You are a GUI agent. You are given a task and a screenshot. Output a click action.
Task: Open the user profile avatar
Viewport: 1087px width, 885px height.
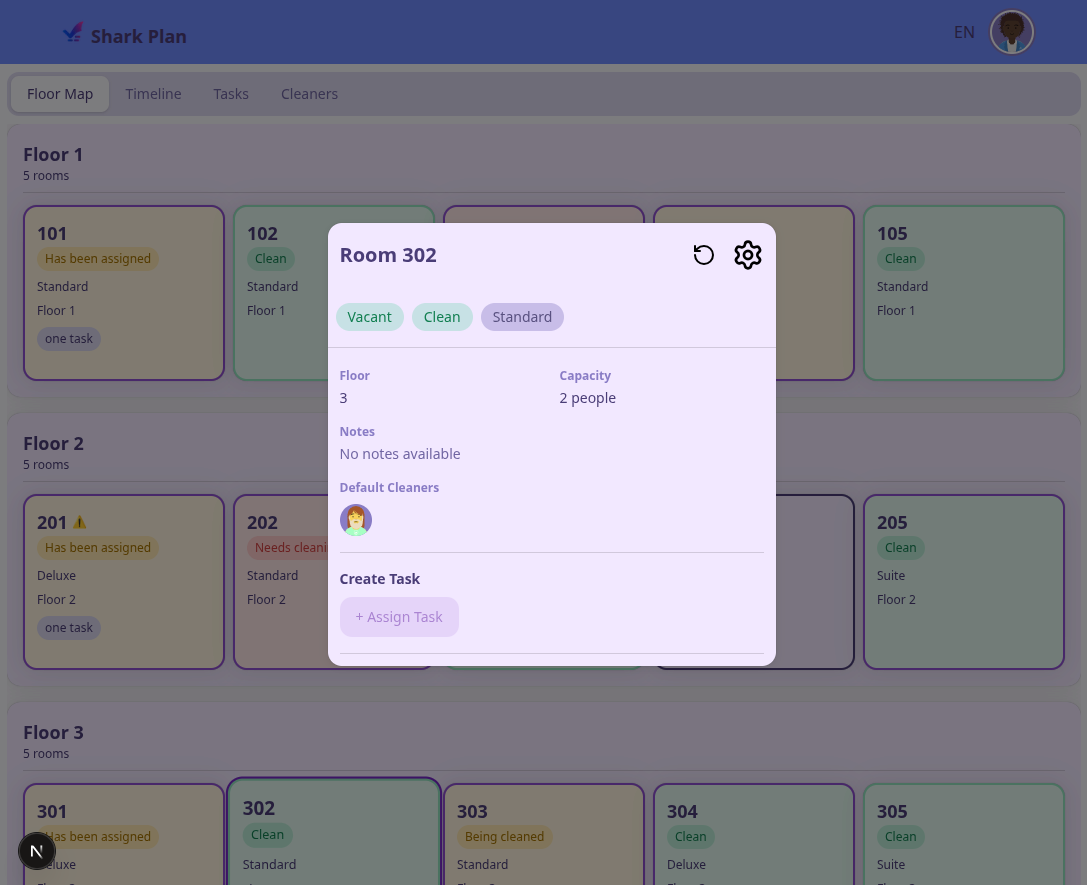1011,32
